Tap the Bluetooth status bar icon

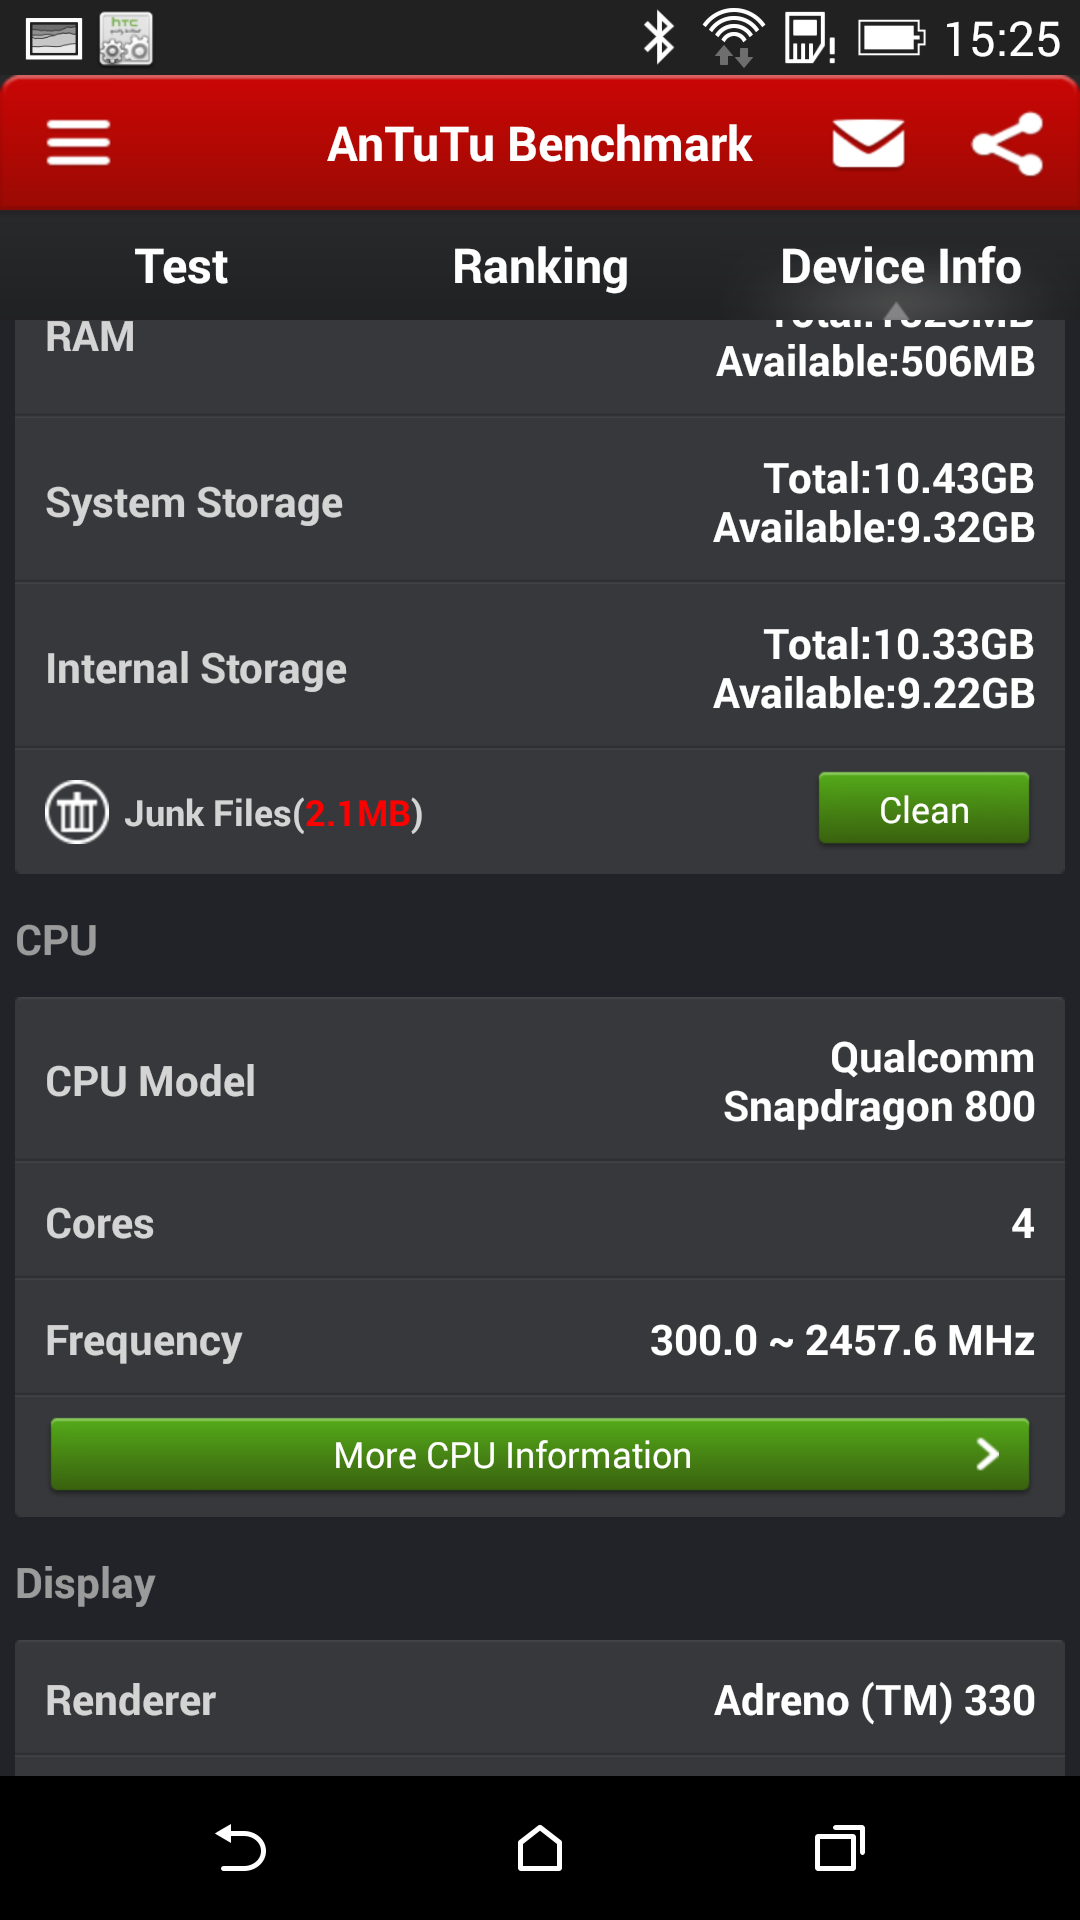659,39
